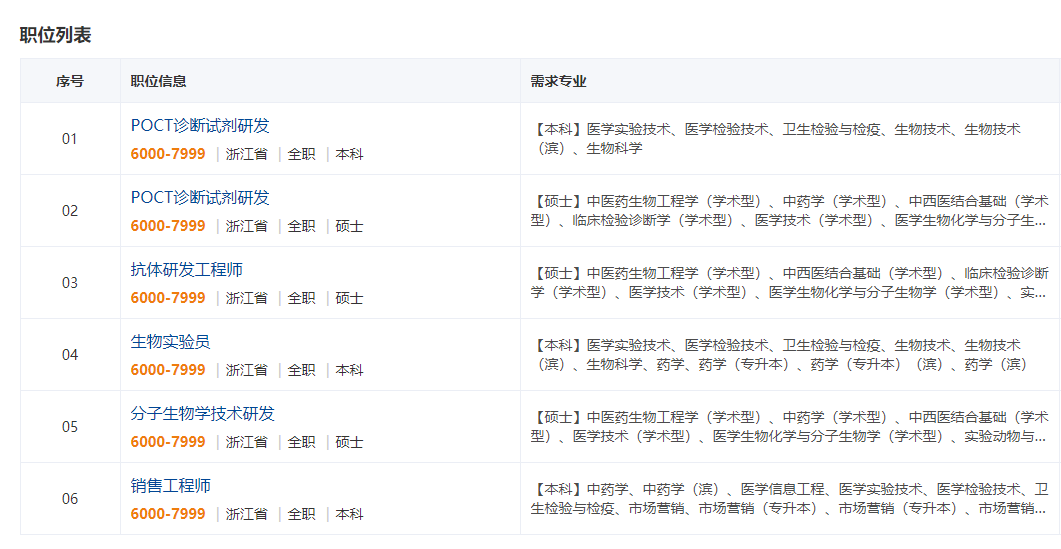Image resolution: width=1061 pixels, height=549 pixels.
Task: Click 浙江省 in the 抗体研发工程师 row
Action: [246, 298]
